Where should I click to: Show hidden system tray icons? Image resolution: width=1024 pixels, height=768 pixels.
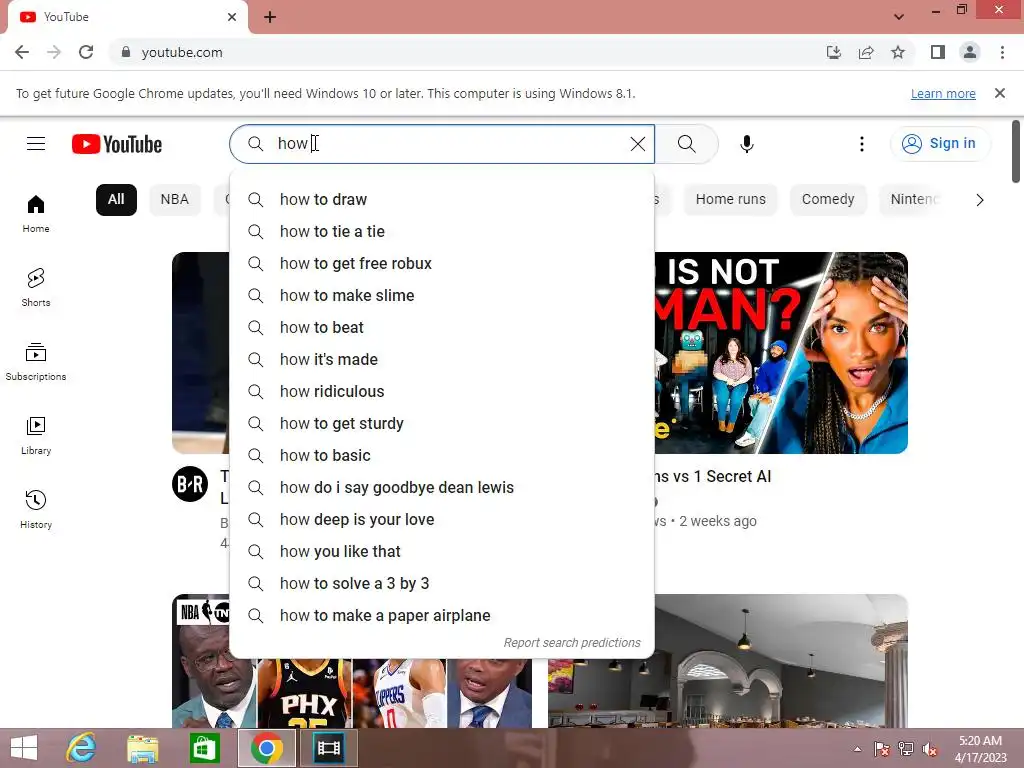(857, 749)
